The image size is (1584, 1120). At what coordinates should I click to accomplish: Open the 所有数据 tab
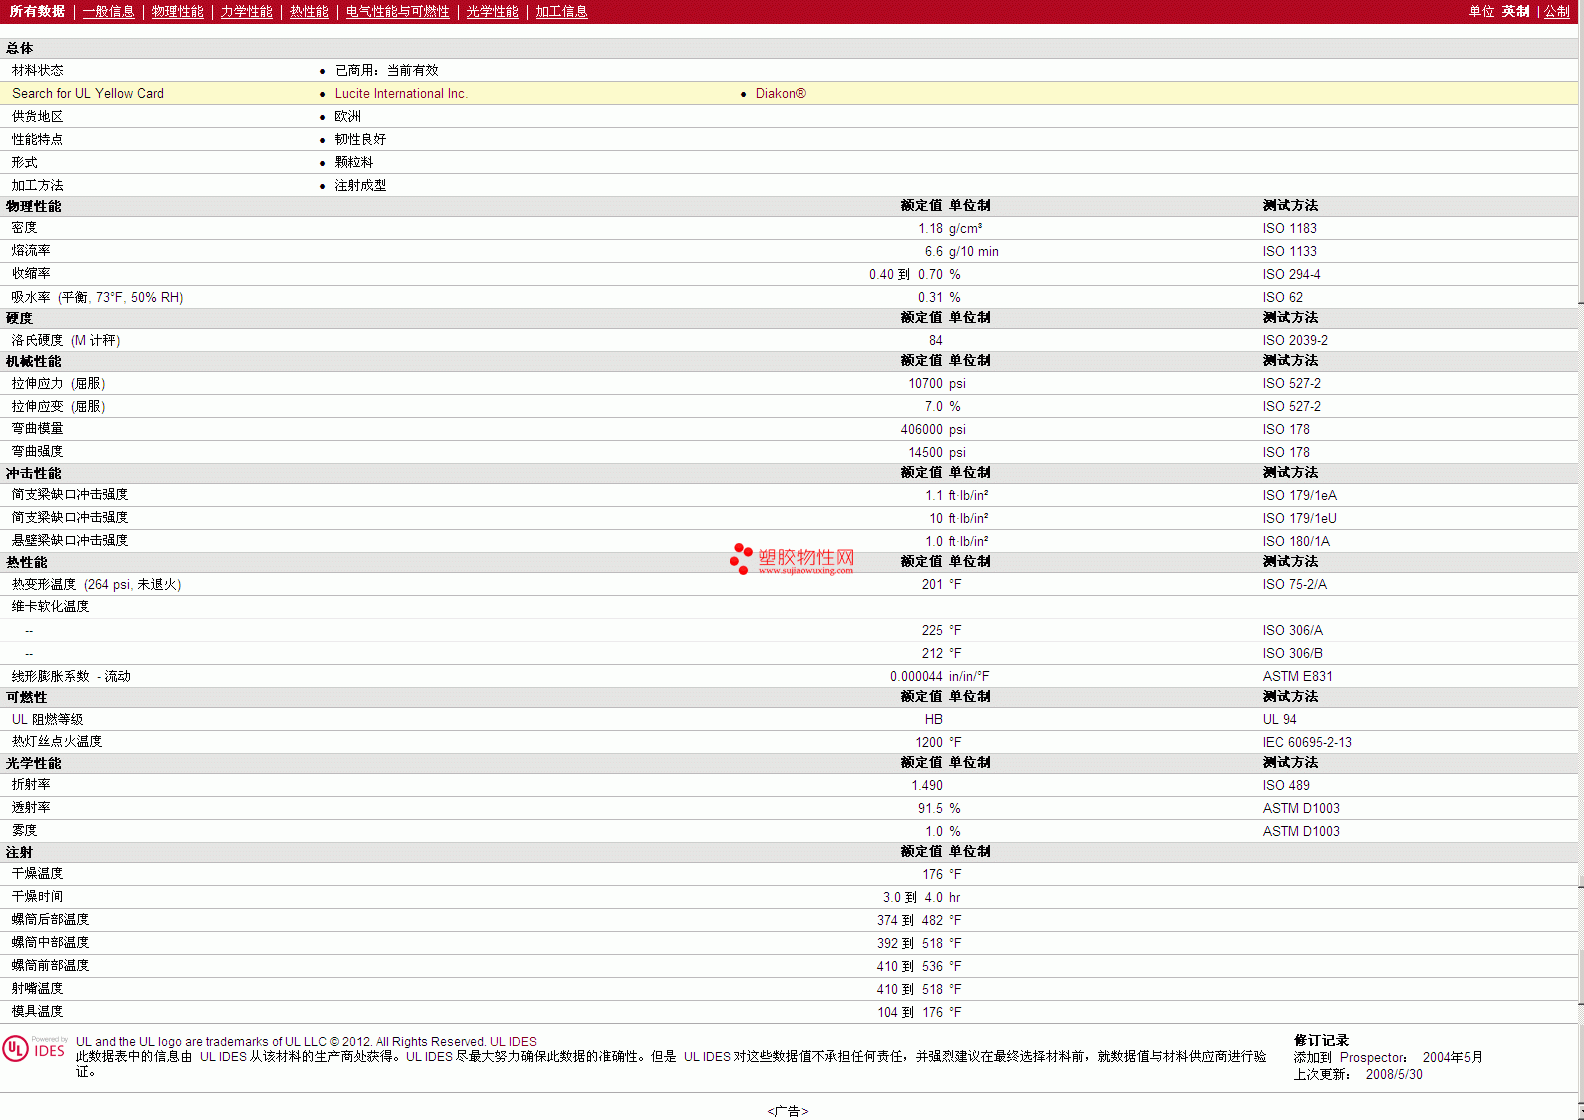pyautogui.click(x=37, y=11)
